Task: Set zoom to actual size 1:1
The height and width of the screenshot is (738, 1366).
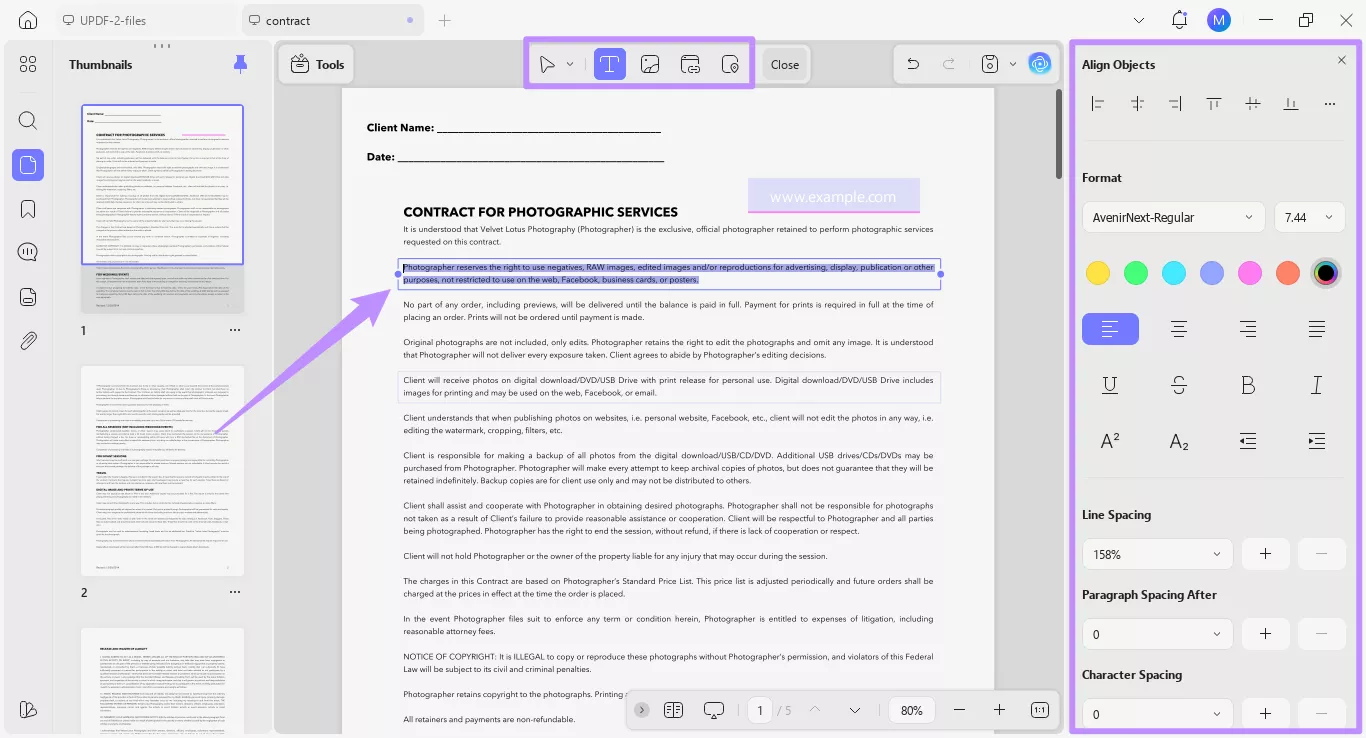Action: [x=1040, y=710]
